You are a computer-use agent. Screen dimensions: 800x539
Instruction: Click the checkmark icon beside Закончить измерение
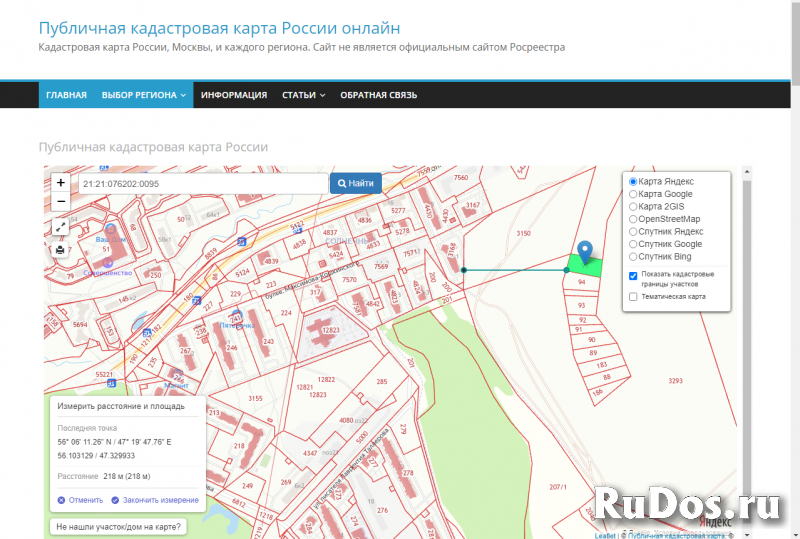click(x=115, y=500)
